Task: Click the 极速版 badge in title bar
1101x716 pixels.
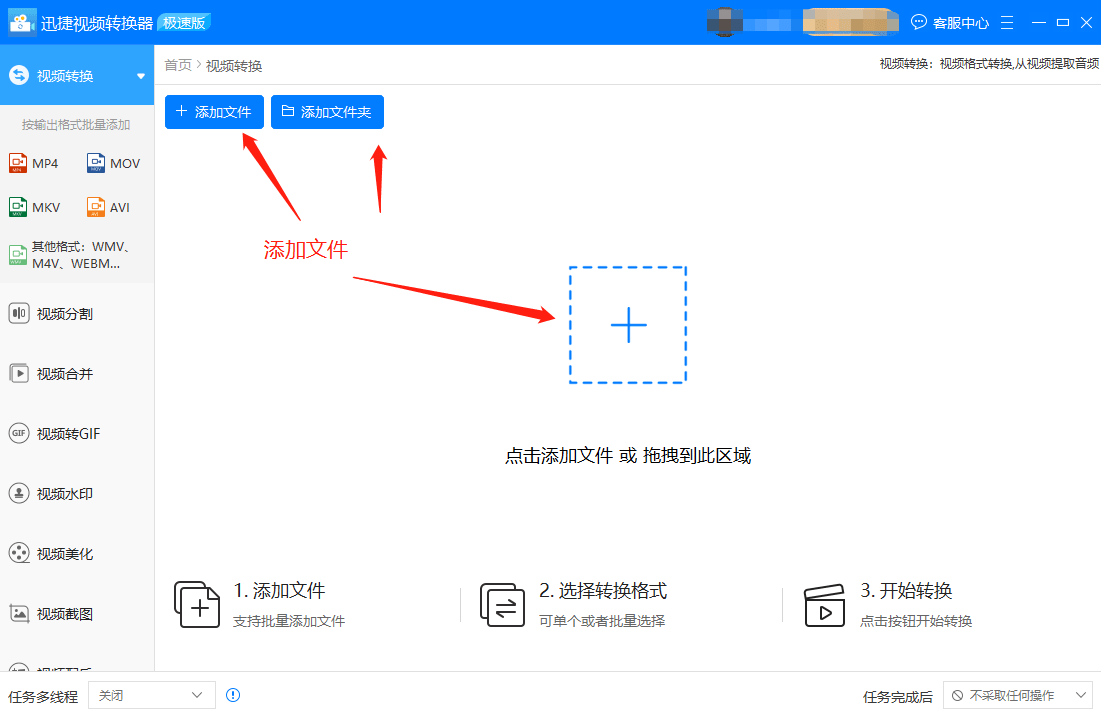Action: tap(185, 22)
